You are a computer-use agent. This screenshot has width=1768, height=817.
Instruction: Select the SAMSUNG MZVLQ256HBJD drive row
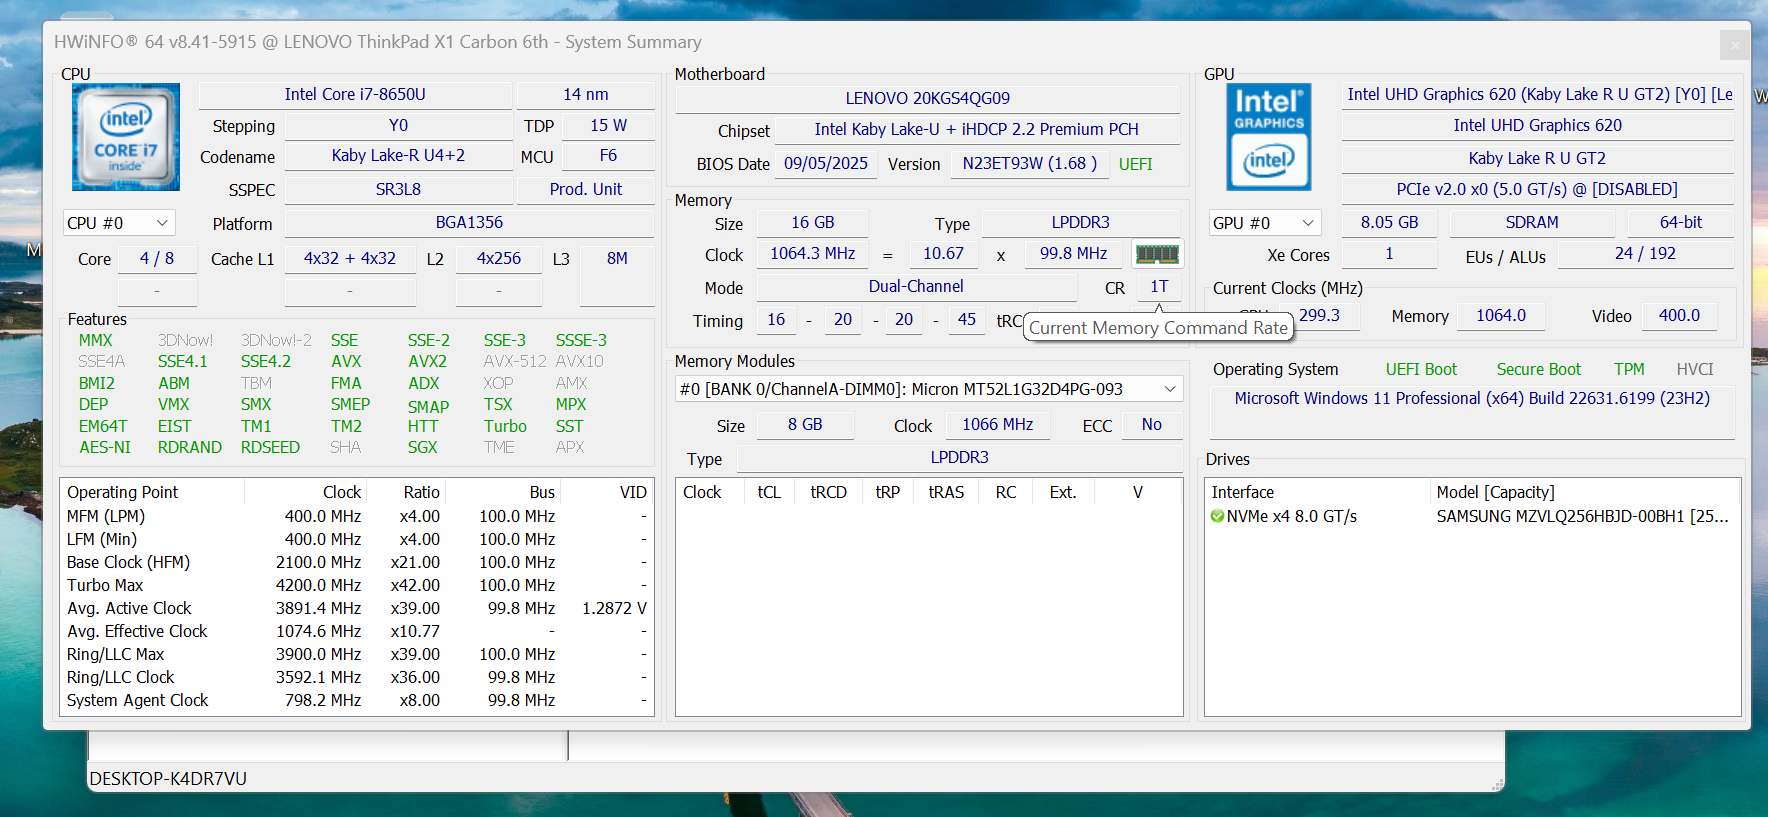coord(1472,517)
